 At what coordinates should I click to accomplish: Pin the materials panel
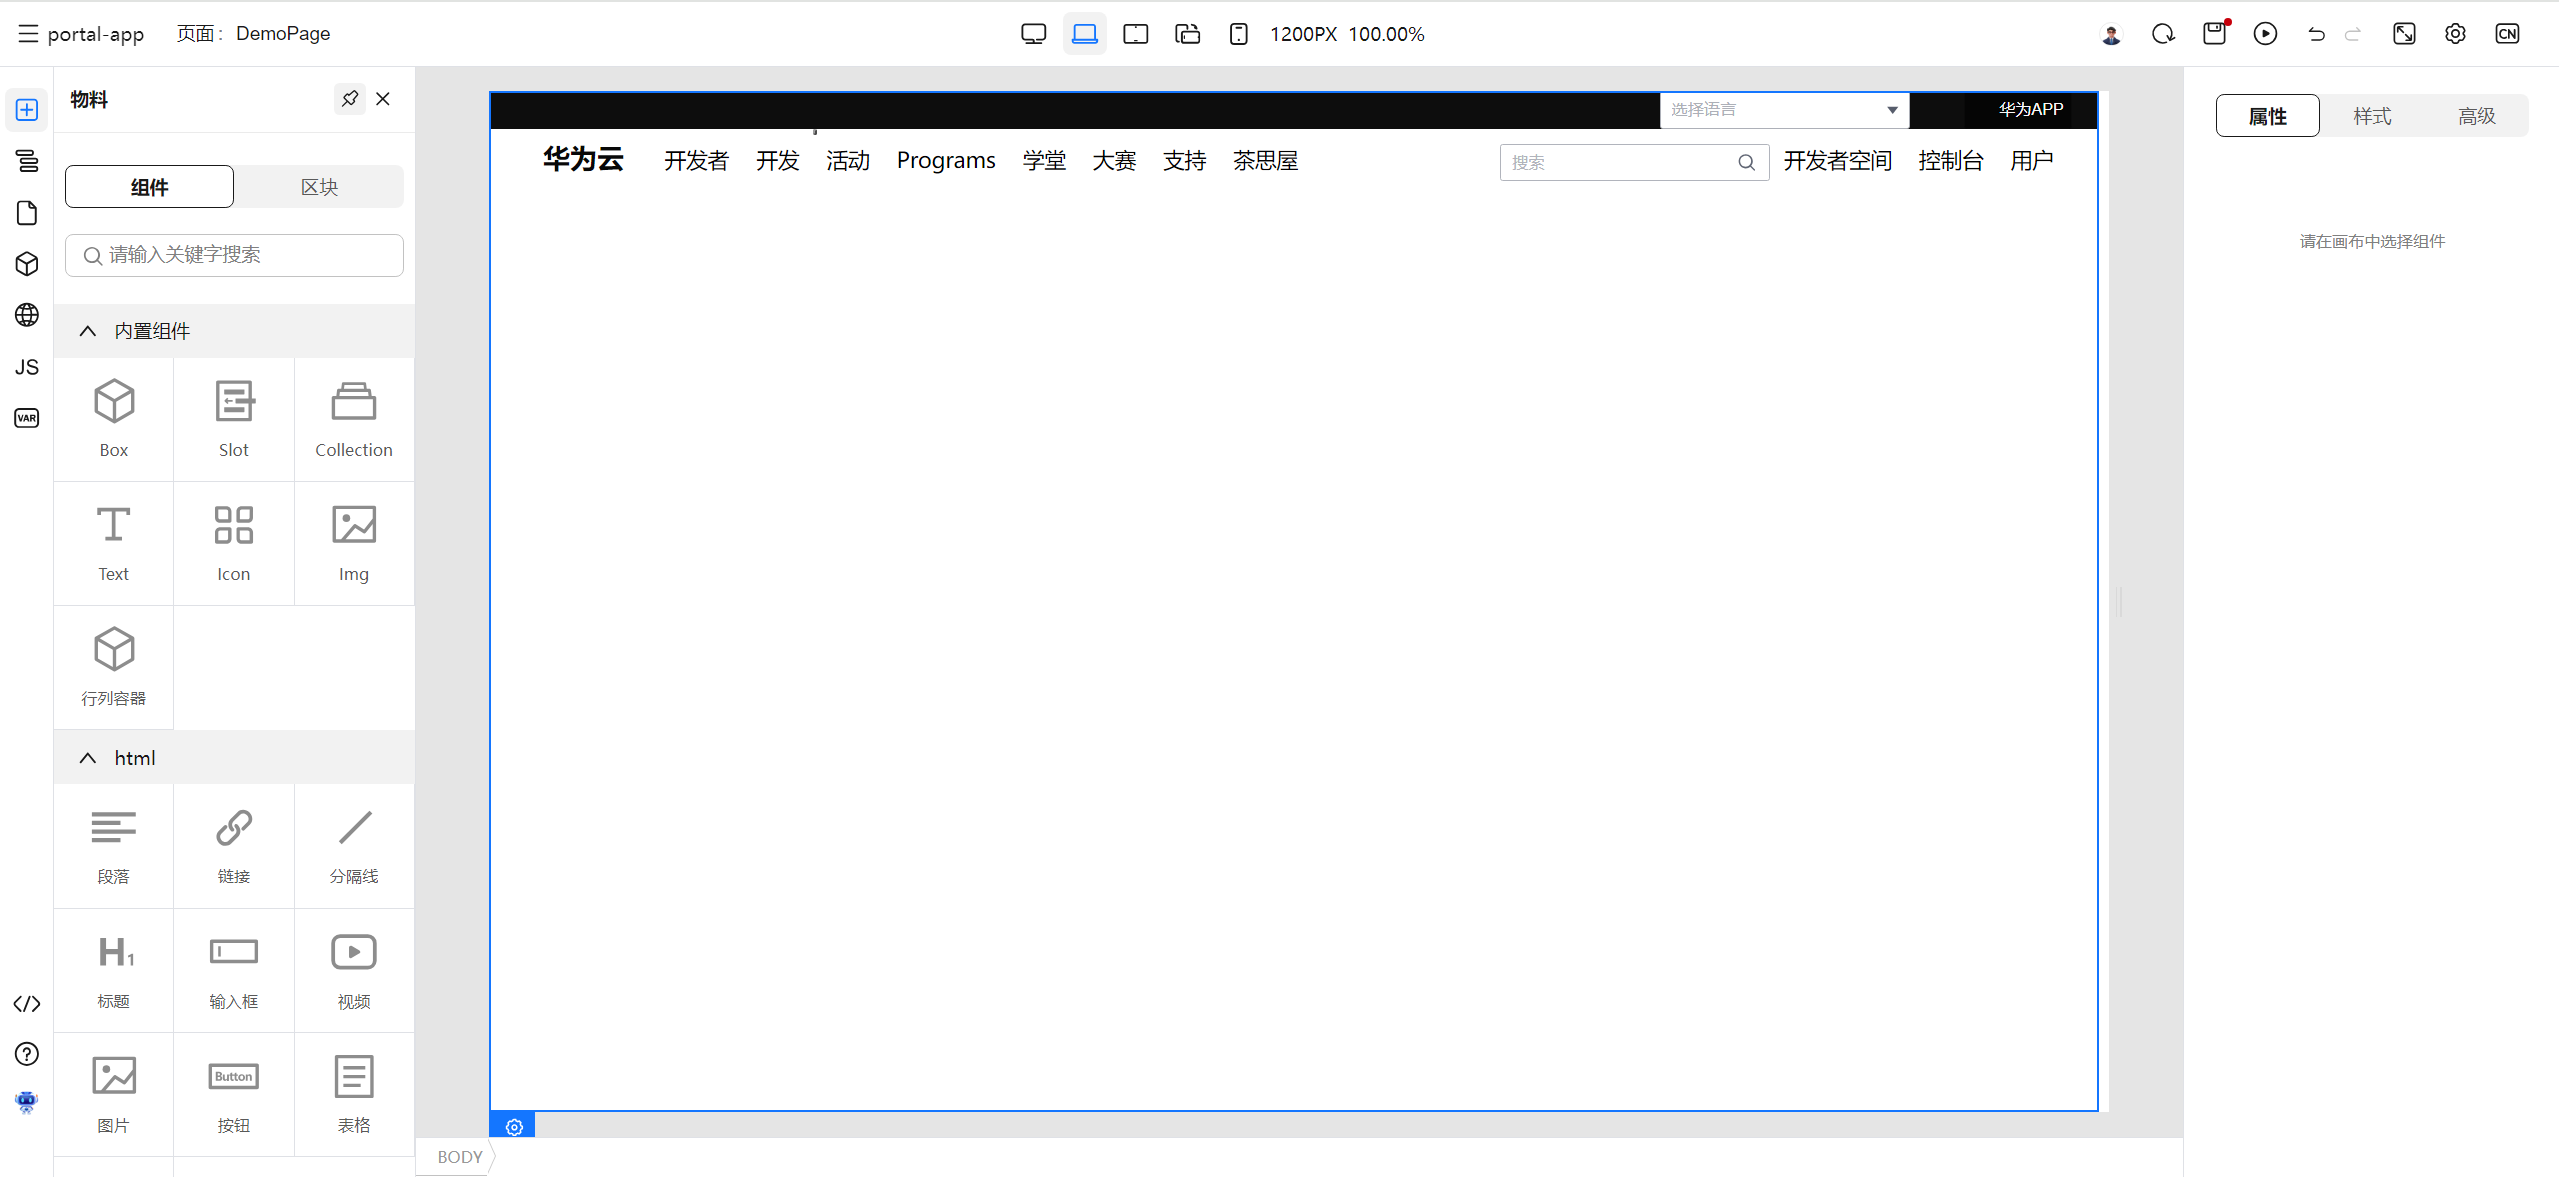[349, 99]
